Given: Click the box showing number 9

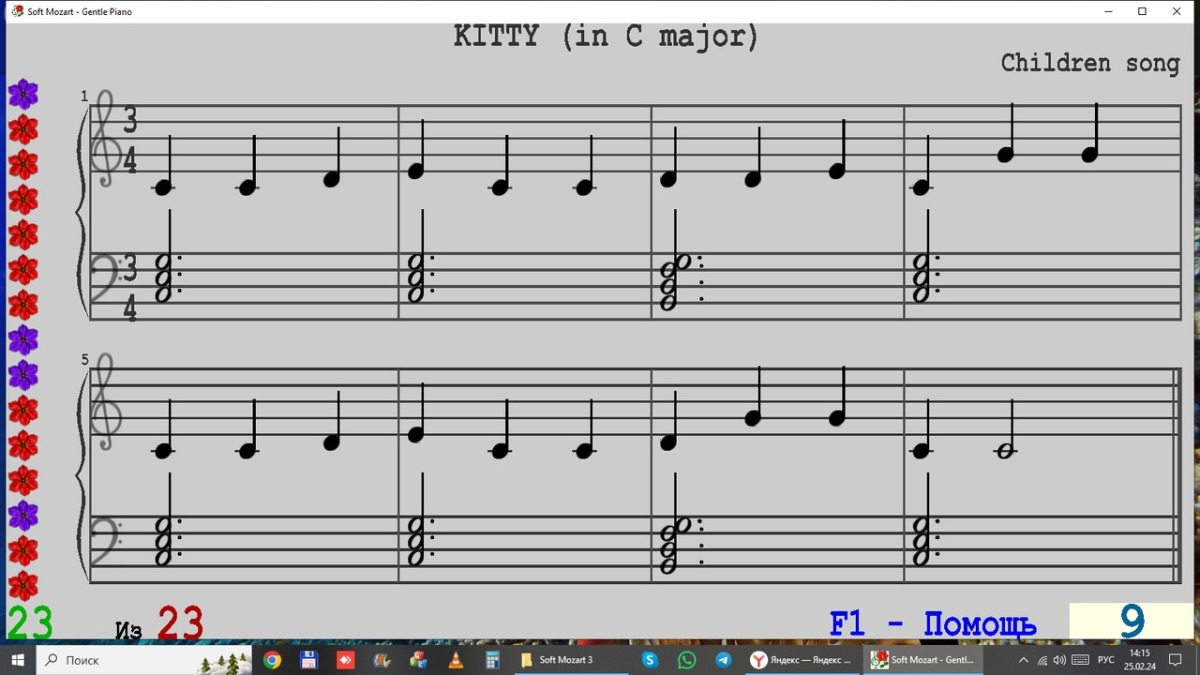Looking at the screenshot, I should pos(1133,622).
